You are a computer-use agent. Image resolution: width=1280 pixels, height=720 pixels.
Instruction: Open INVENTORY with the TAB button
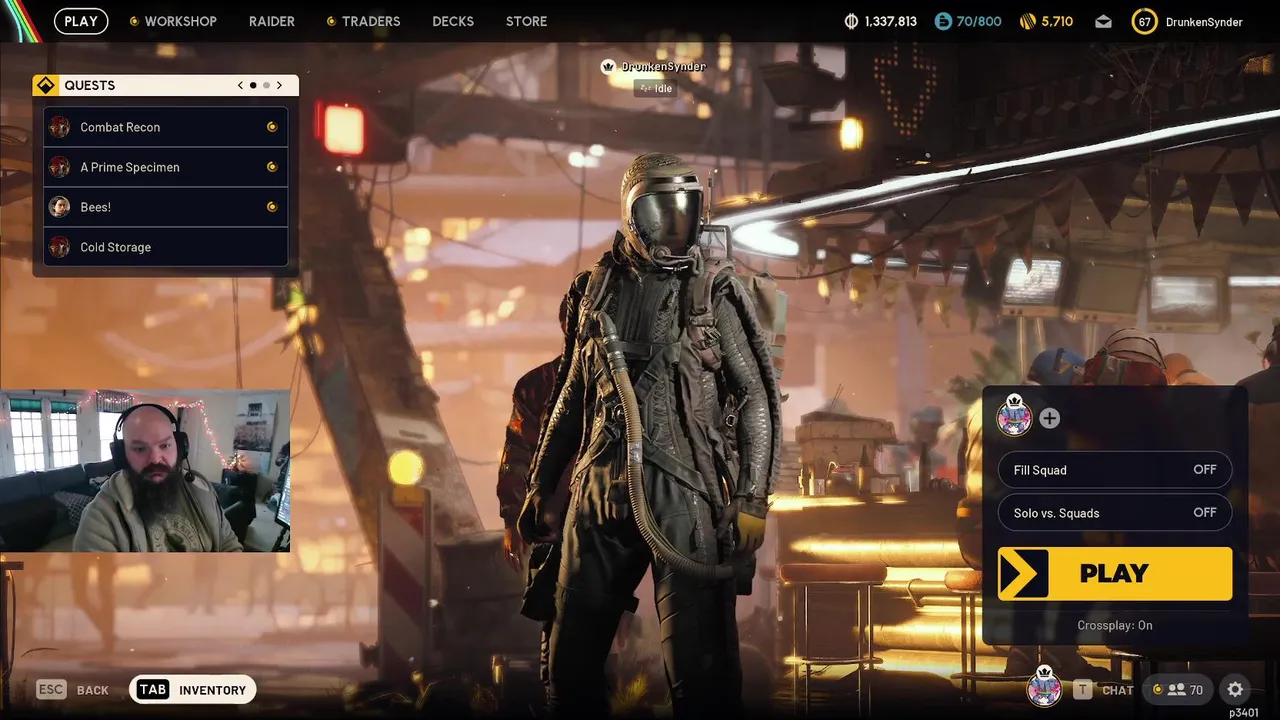point(193,690)
